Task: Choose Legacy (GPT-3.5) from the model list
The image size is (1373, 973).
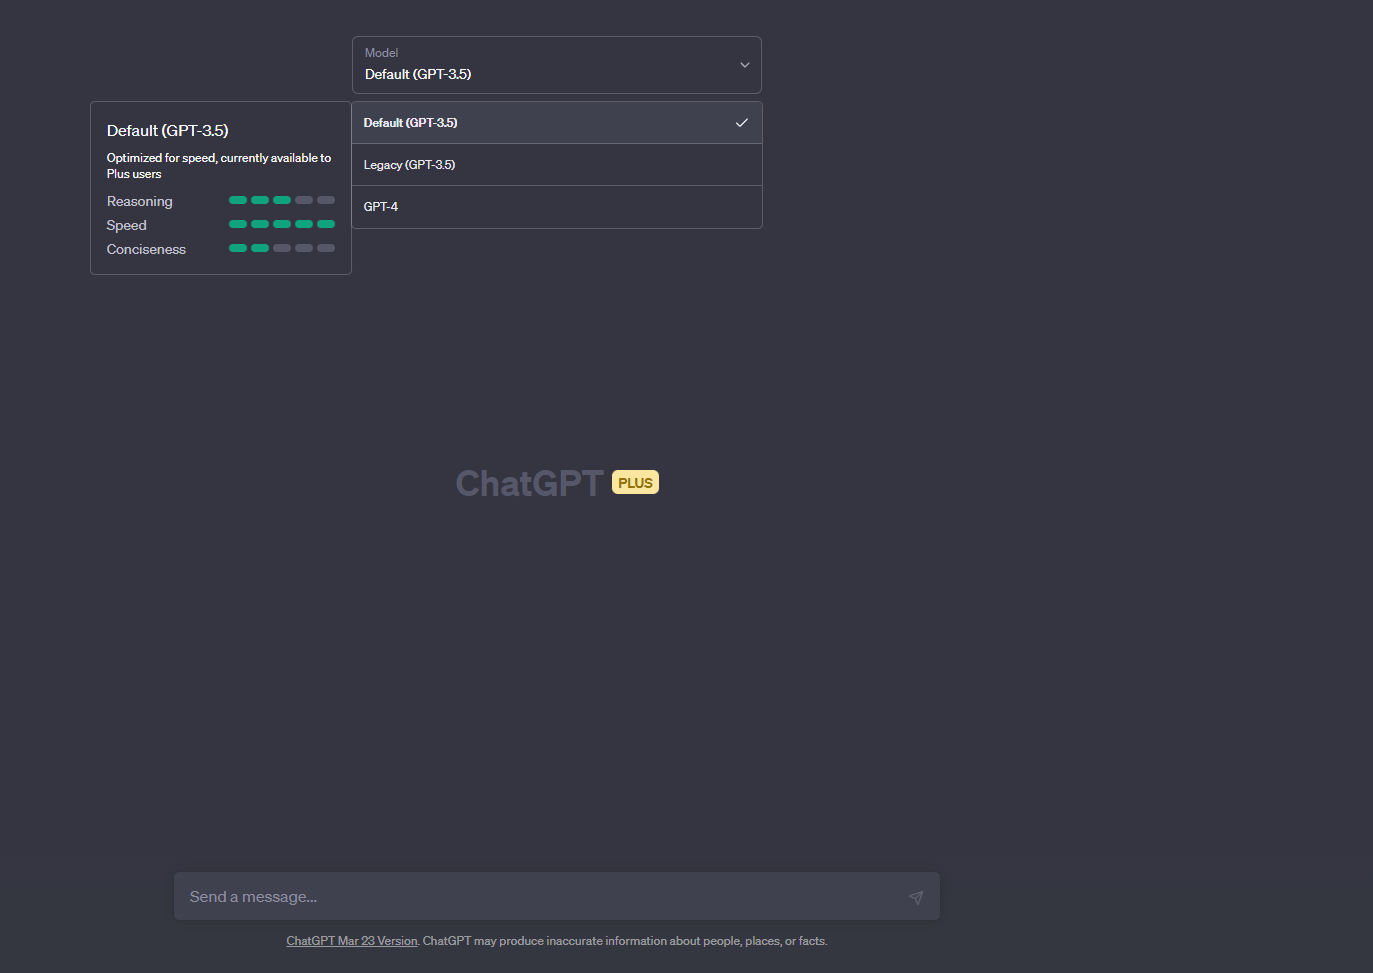Action: [x=410, y=165]
